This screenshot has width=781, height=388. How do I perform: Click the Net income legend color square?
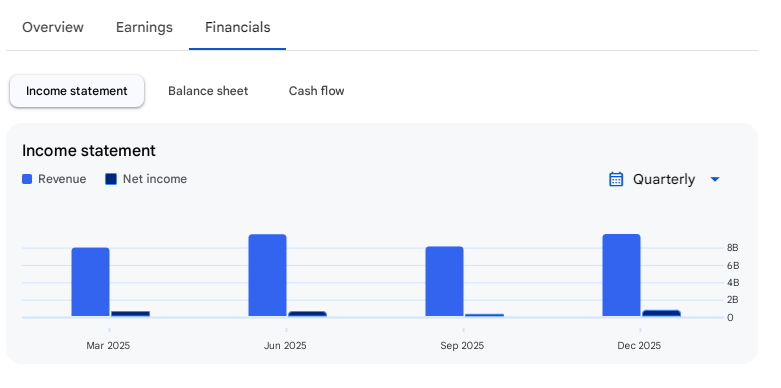111,179
